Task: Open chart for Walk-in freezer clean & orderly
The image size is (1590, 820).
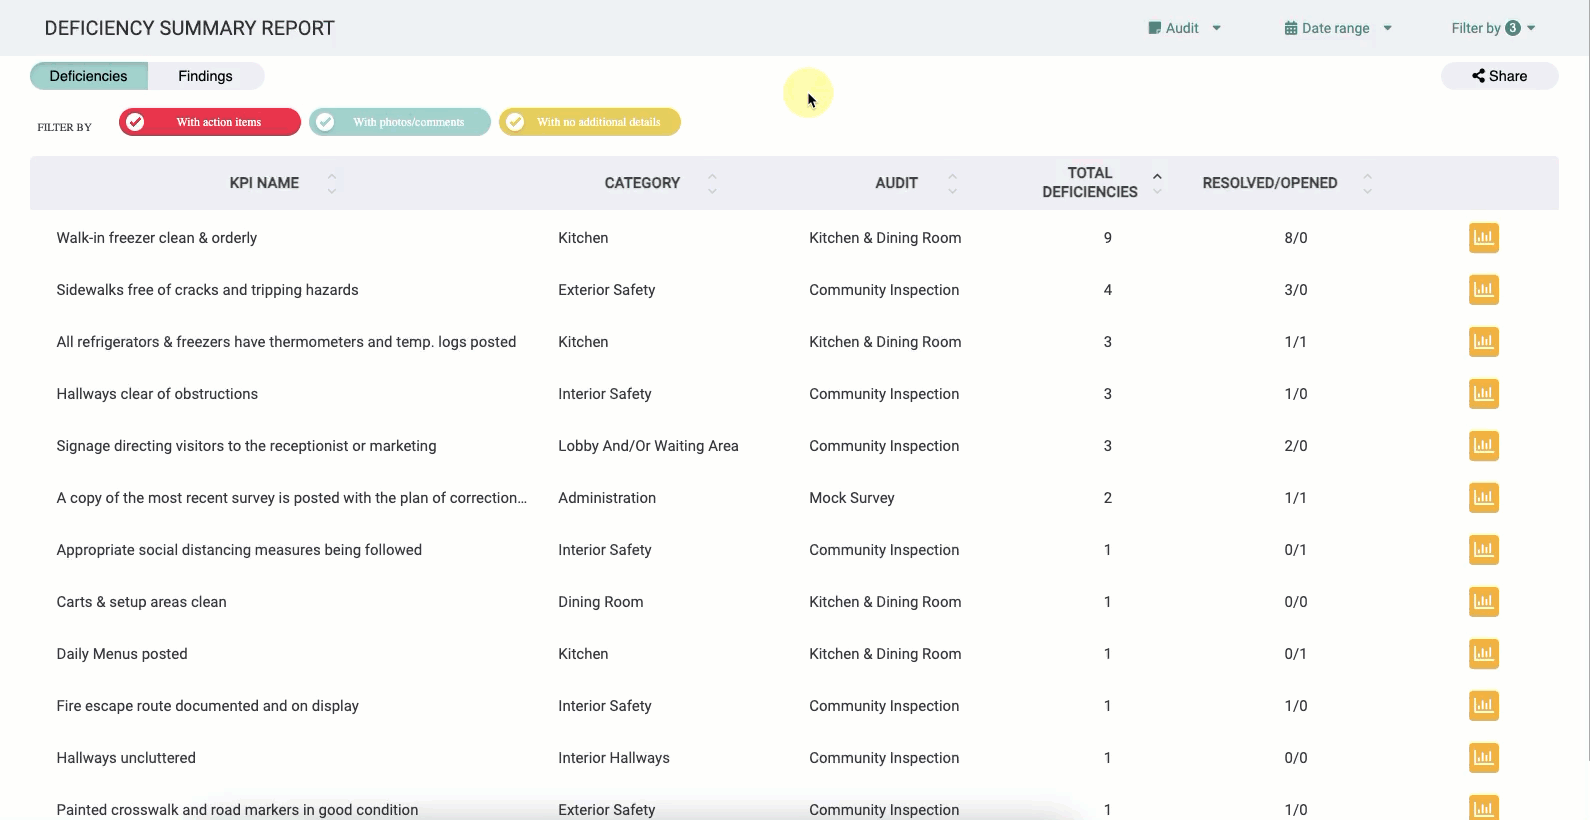Action: coord(1483,238)
